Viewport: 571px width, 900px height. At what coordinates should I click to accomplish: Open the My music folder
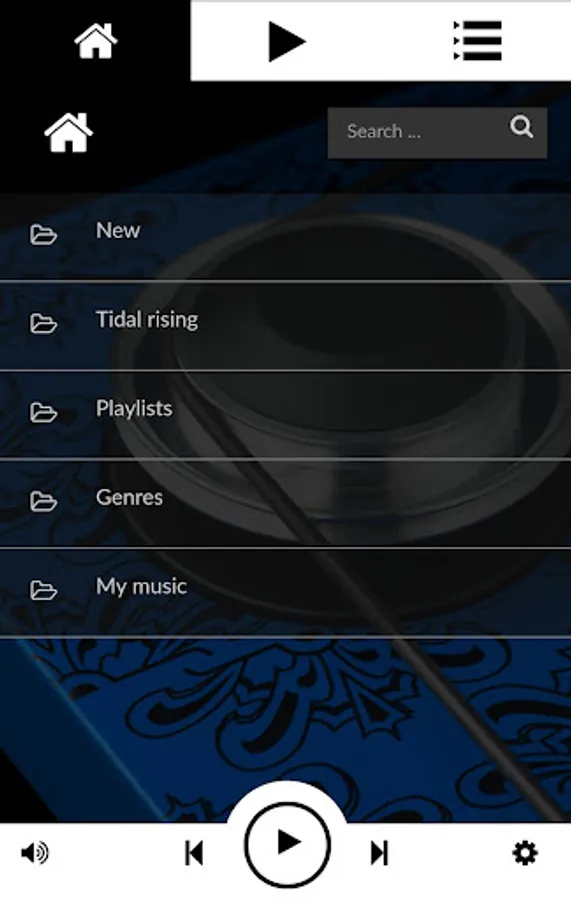click(x=285, y=593)
